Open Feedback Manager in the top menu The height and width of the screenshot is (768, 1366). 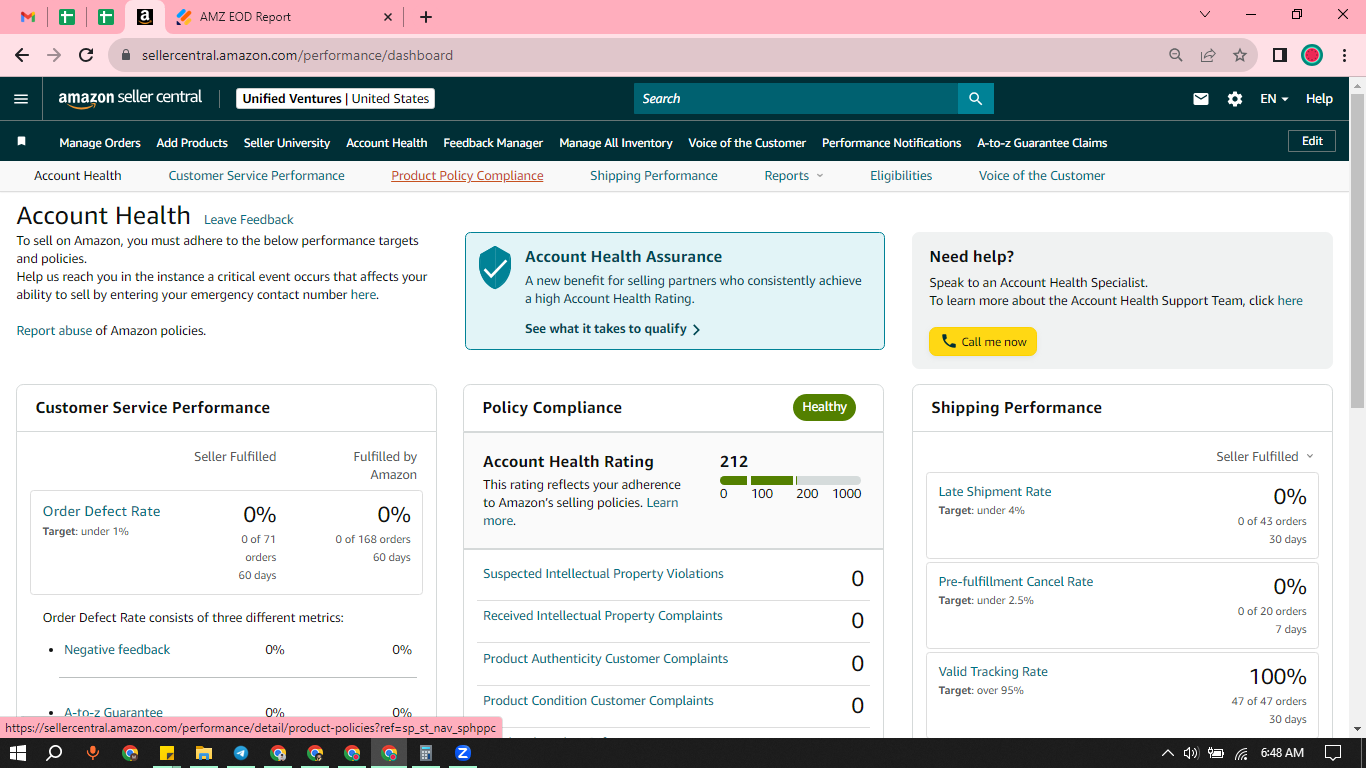click(493, 143)
